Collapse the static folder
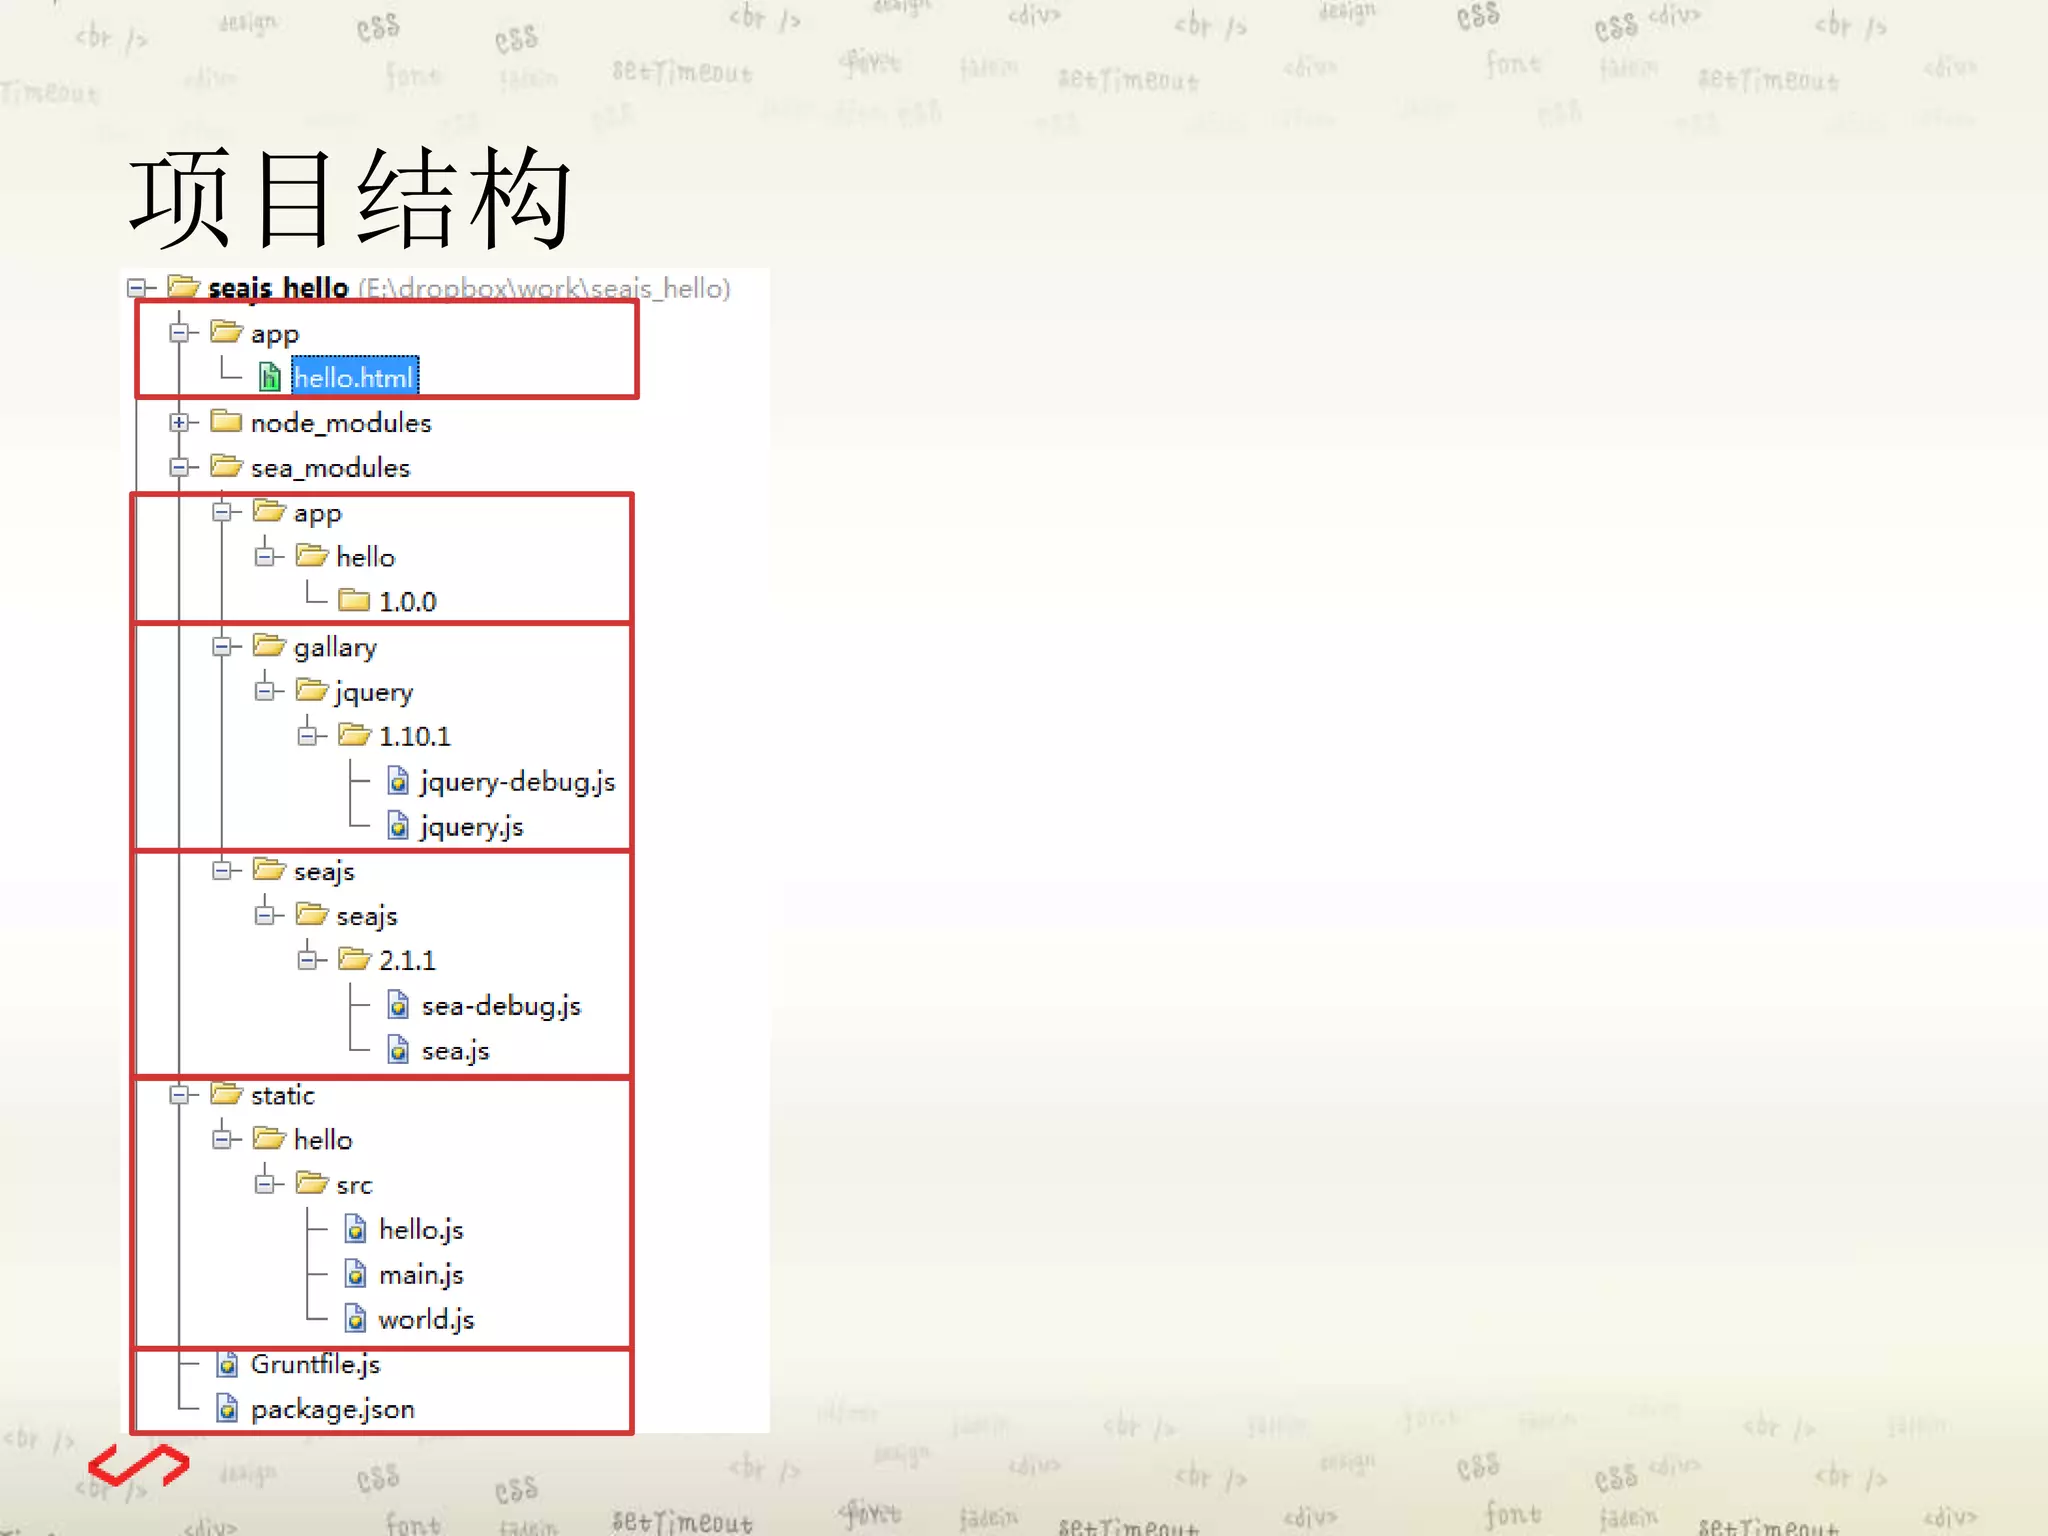 179,1095
